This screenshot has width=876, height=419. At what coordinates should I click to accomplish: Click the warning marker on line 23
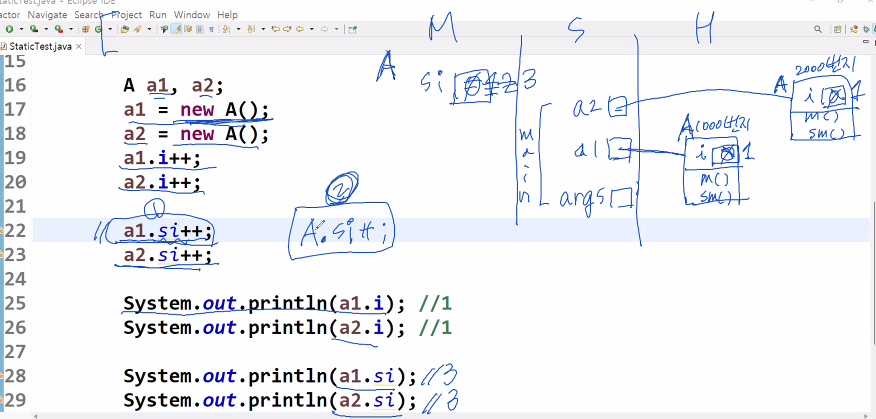tap(2, 254)
